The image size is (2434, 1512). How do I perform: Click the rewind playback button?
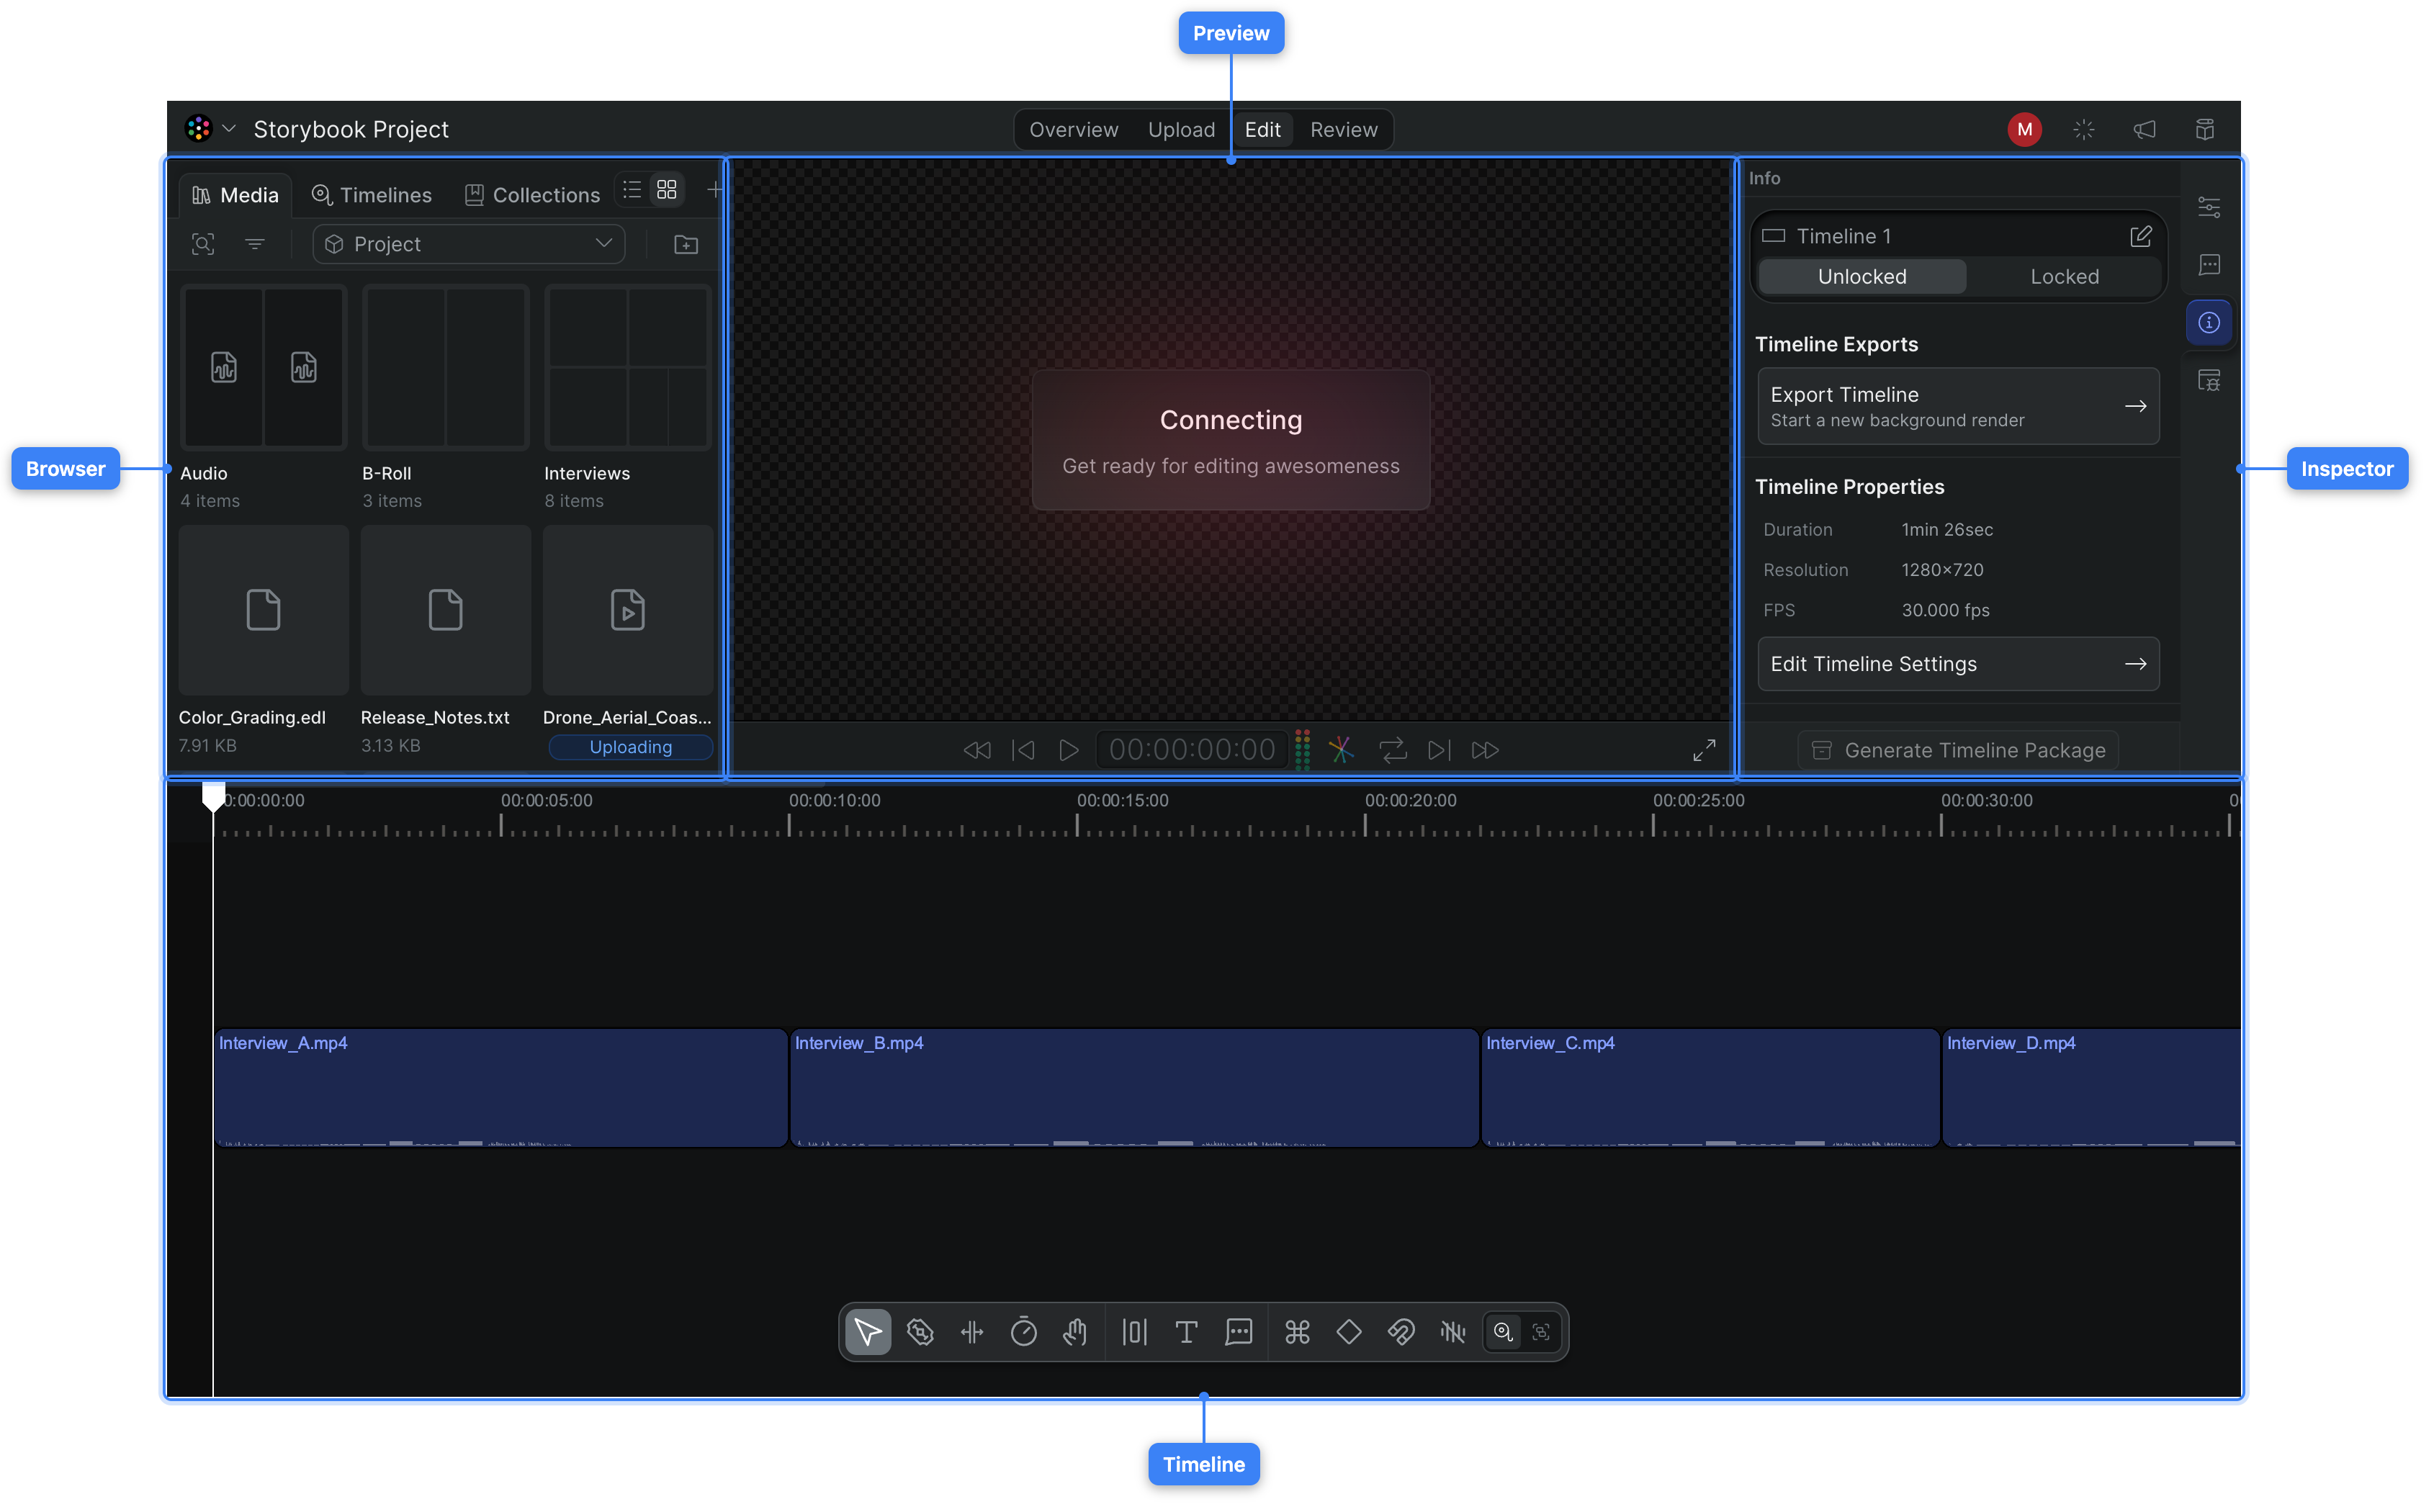pos(977,750)
